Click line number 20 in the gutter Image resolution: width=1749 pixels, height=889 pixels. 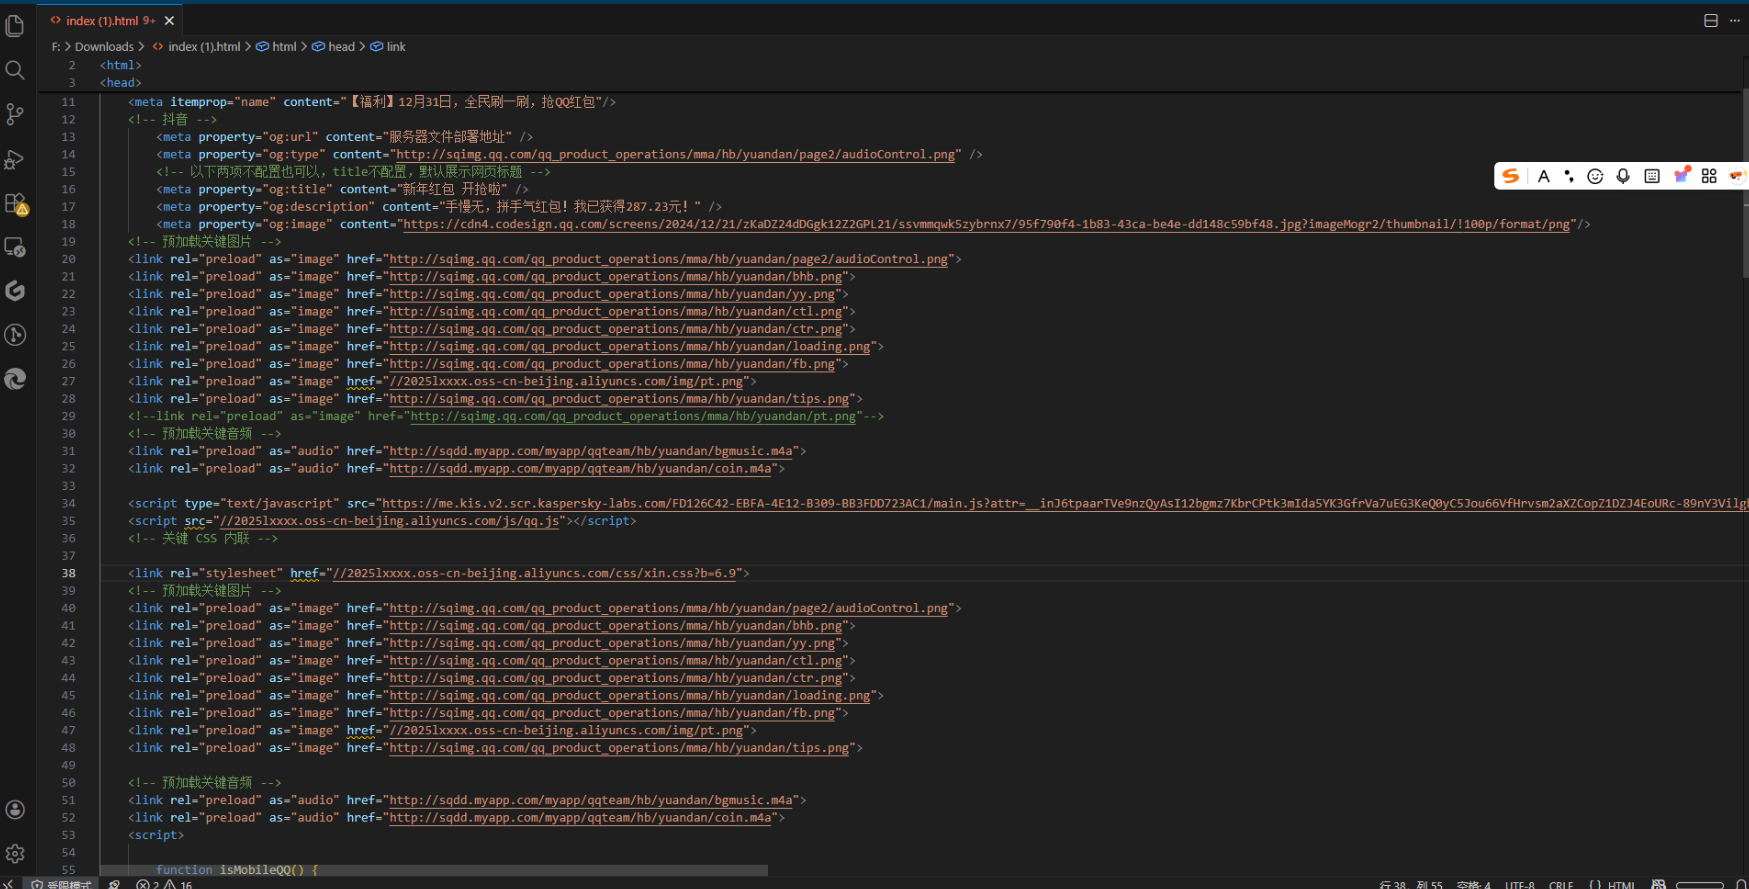coord(68,259)
